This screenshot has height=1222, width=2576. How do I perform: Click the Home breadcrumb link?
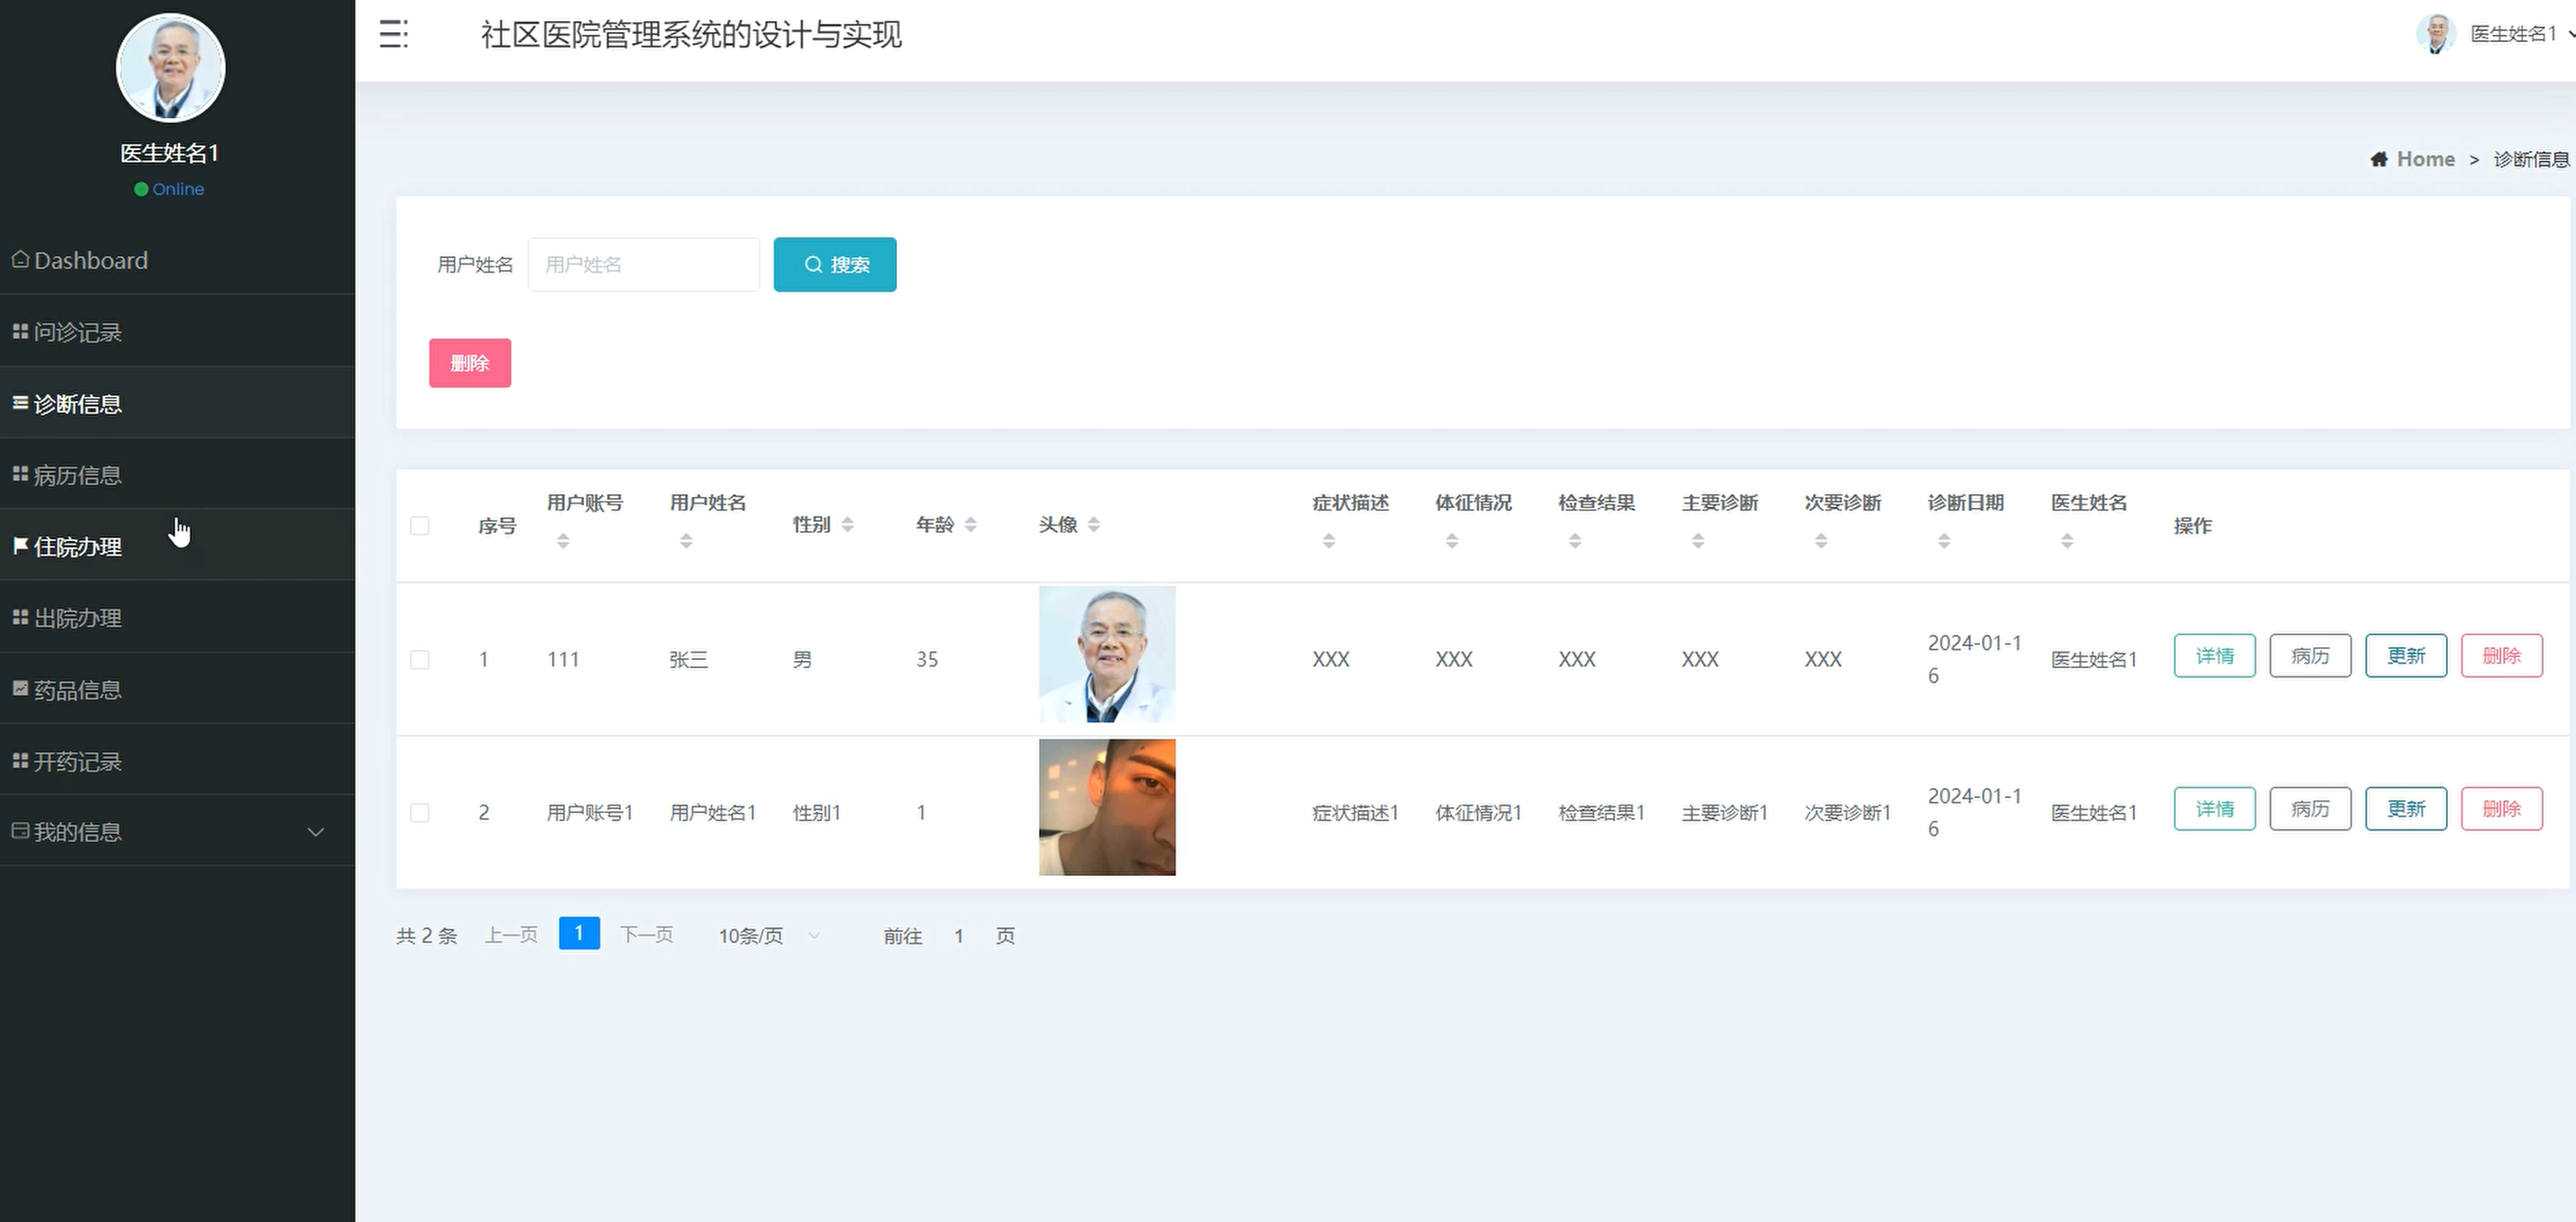coord(2425,159)
